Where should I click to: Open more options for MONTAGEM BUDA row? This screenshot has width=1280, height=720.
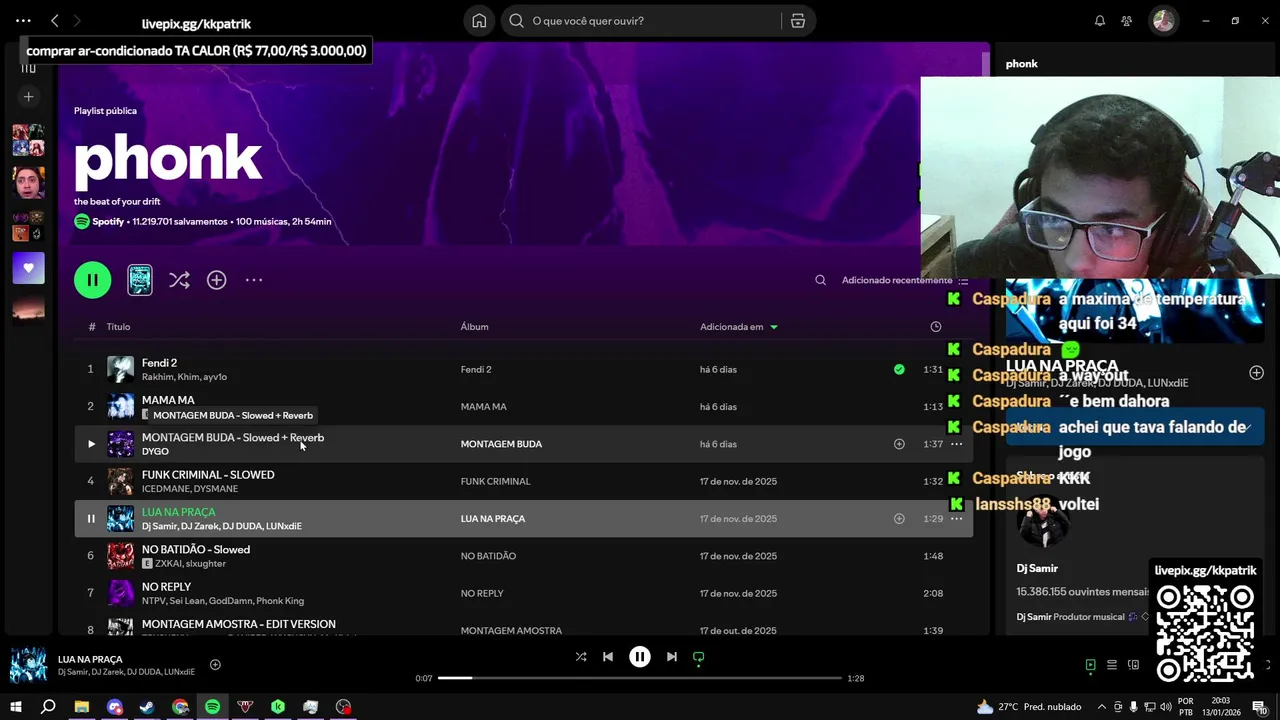[956, 444]
